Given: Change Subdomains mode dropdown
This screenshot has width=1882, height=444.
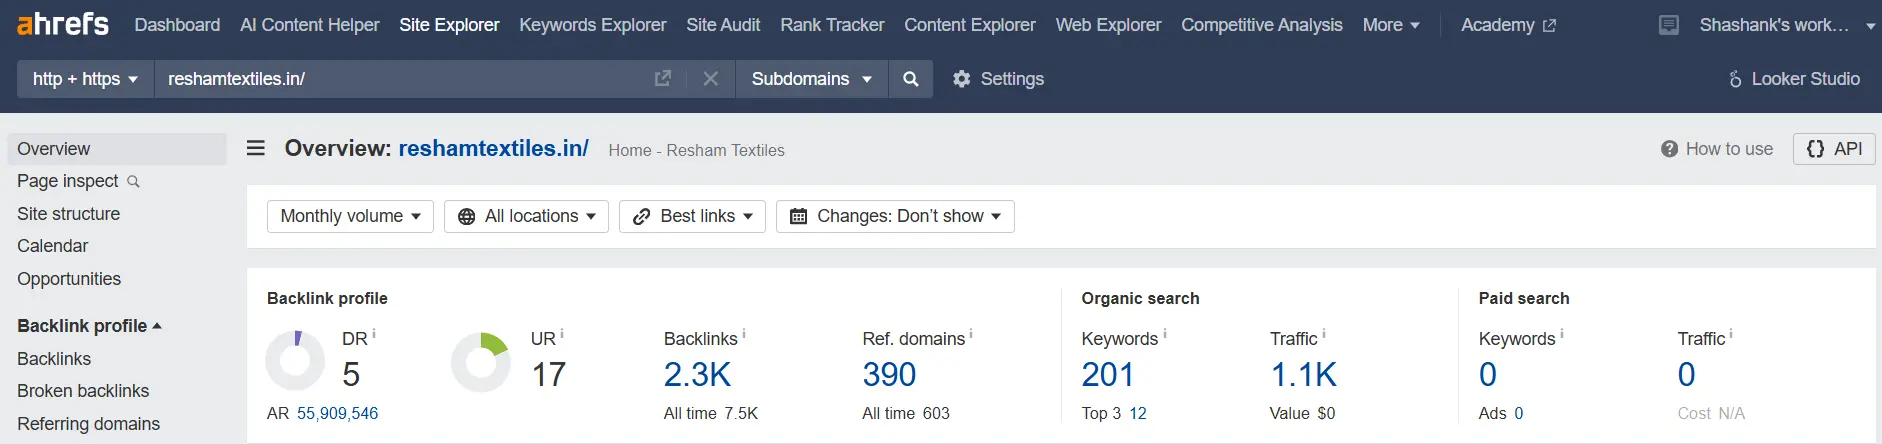Looking at the screenshot, I should click(811, 78).
